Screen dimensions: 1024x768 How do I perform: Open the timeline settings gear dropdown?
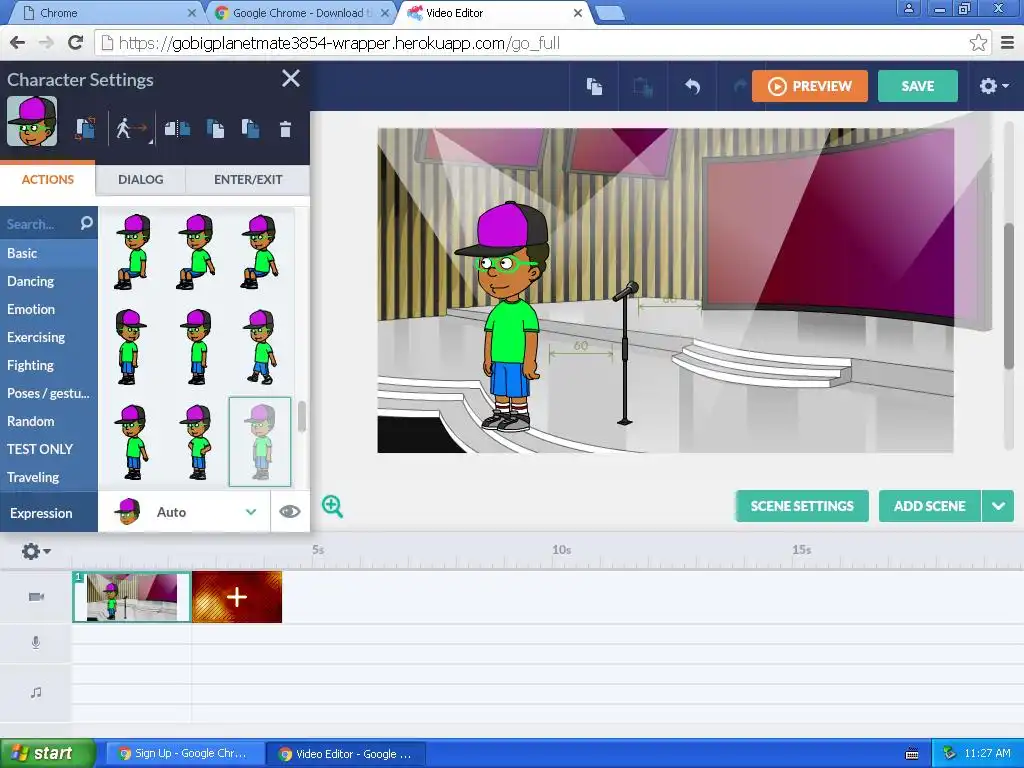point(36,551)
